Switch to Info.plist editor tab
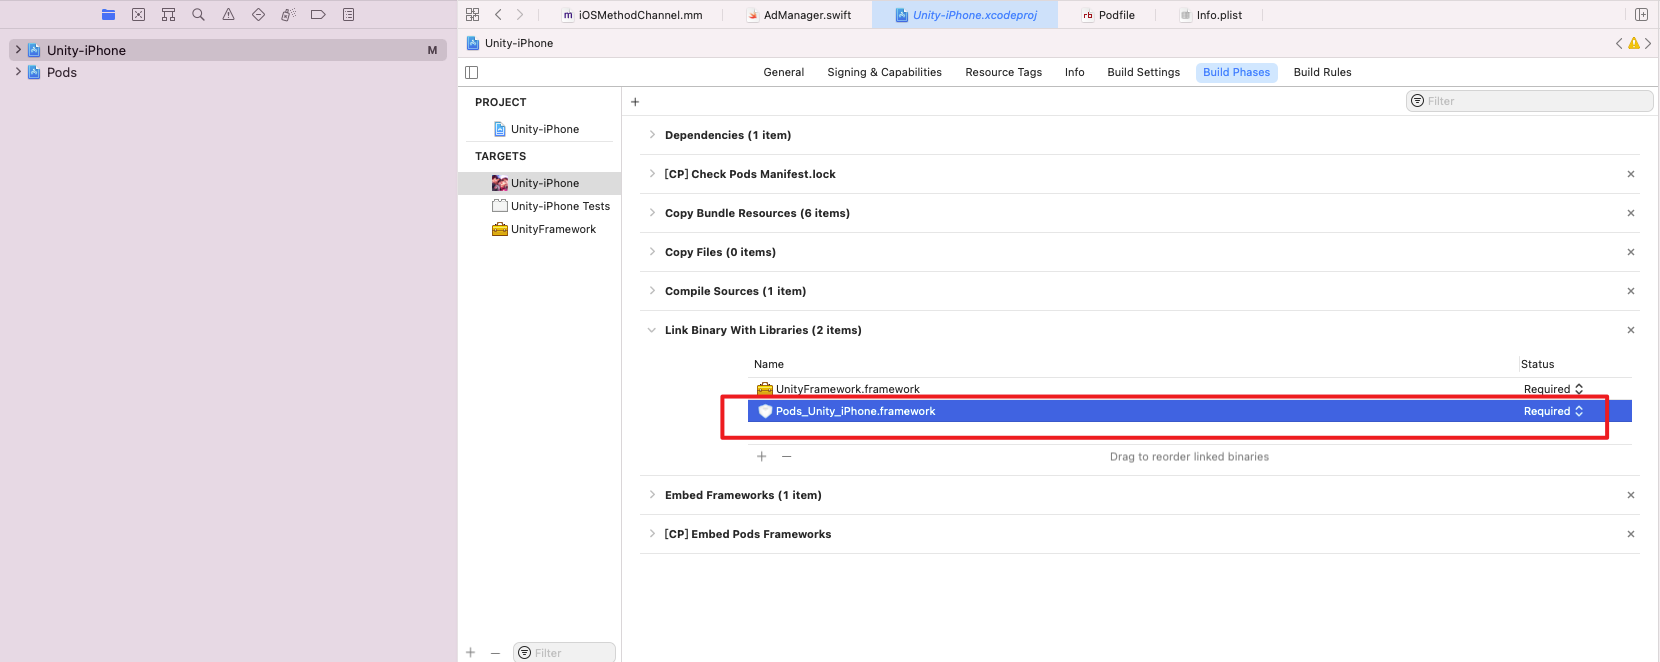Screen dimensions: 1660x662 (x=1211, y=15)
